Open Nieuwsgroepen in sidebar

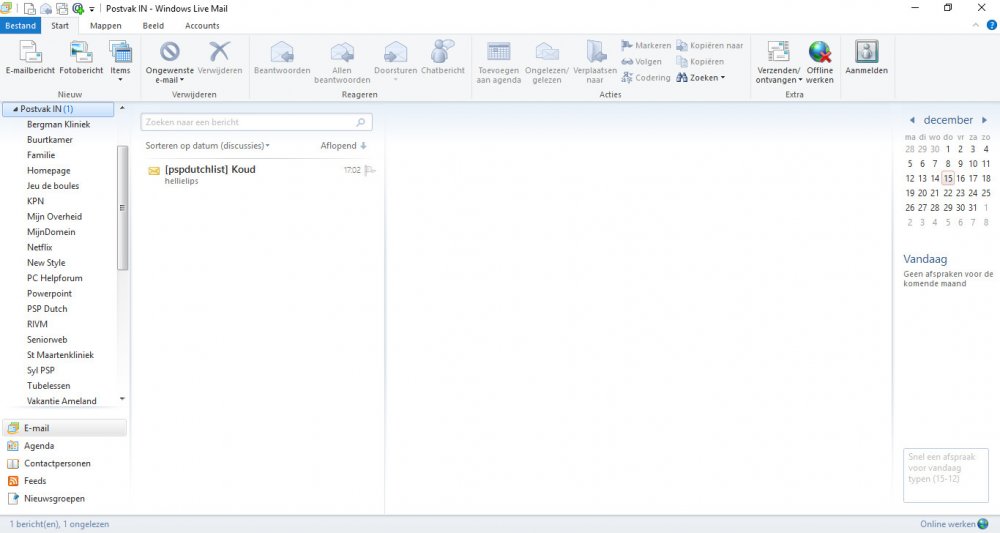click(54, 498)
